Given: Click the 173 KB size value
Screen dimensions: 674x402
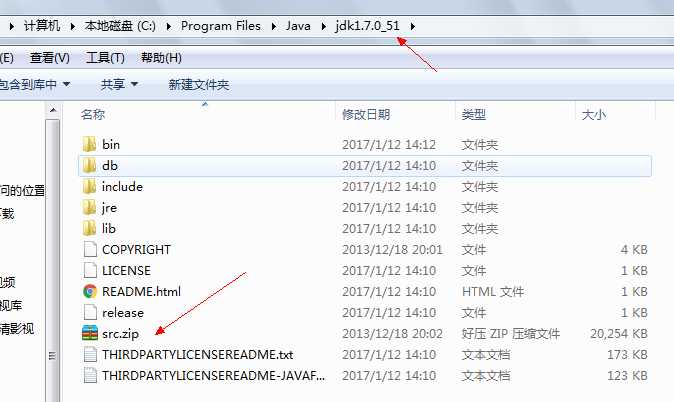Looking at the screenshot, I should (x=627, y=355).
